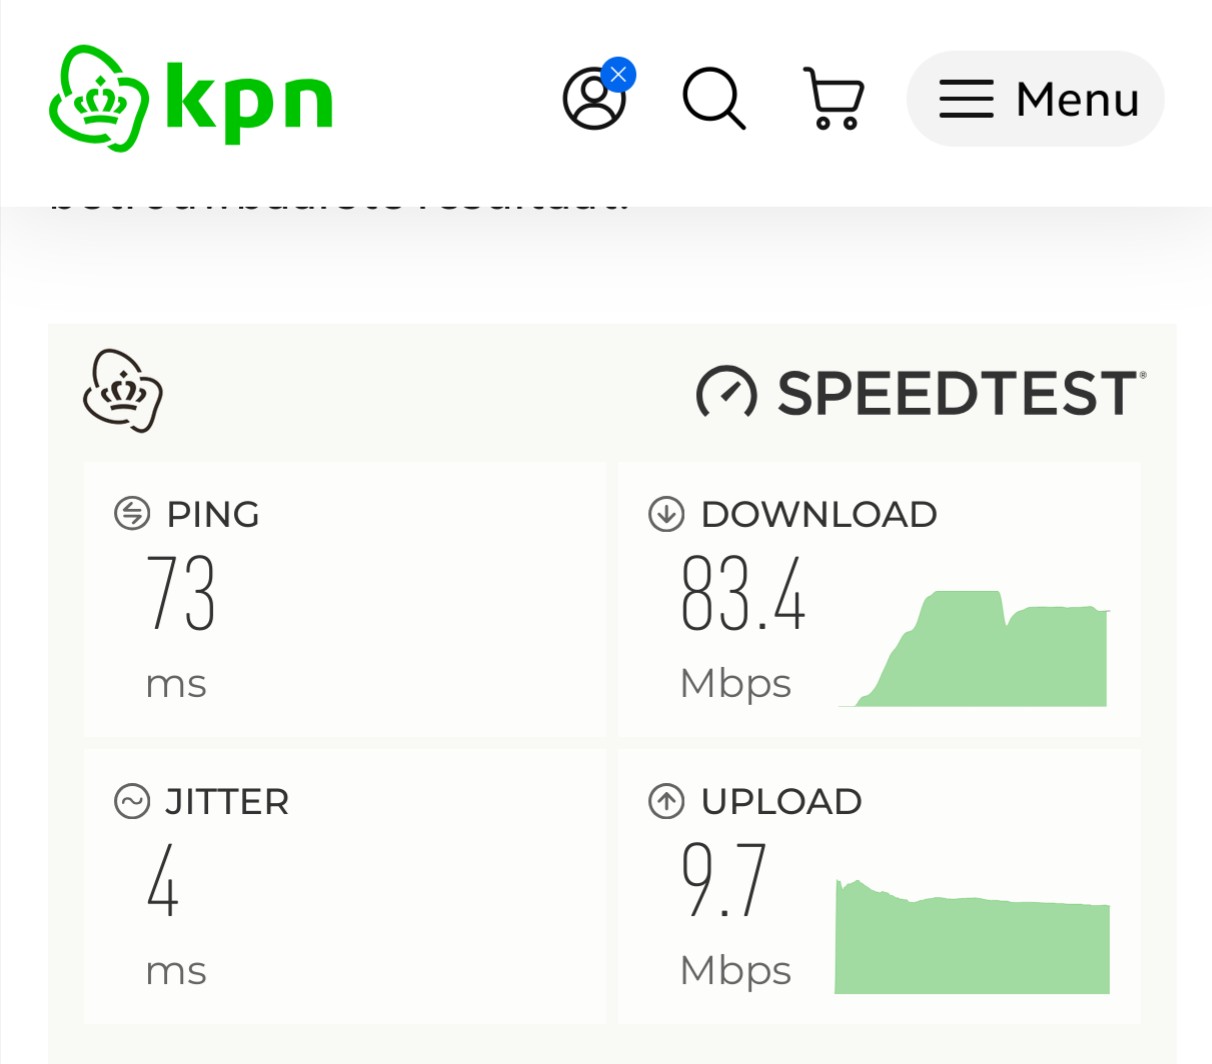
Task: Click the DOWNLOAD arrow icon
Action: pos(666,514)
